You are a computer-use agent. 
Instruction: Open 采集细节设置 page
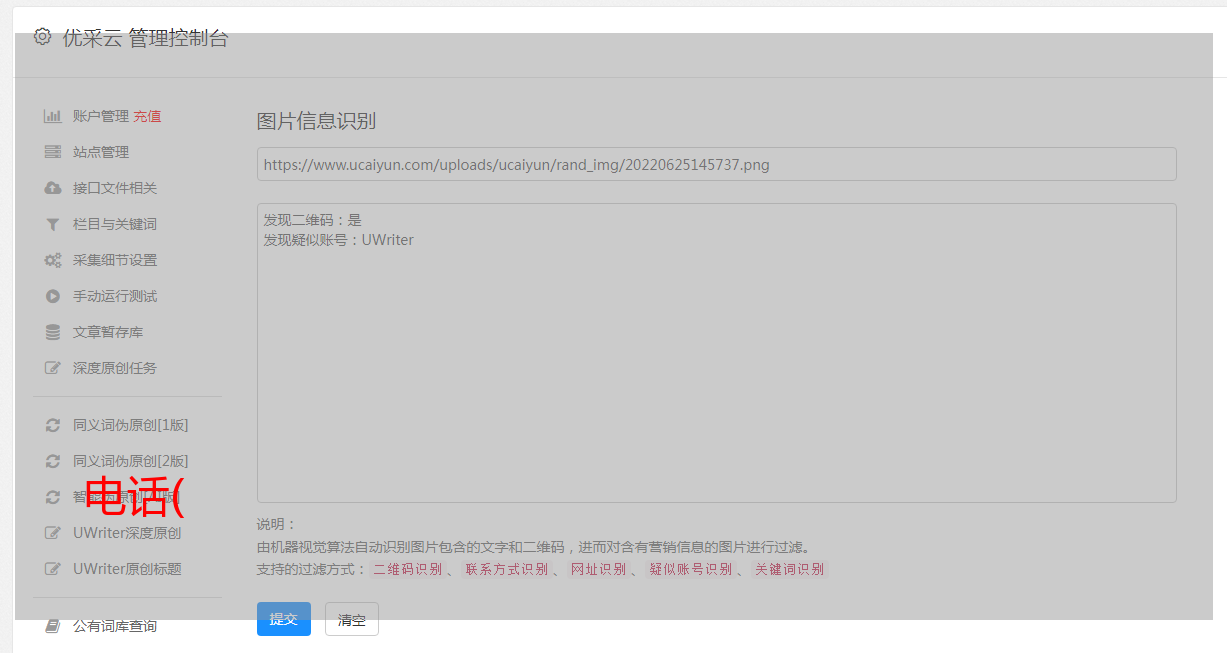pos(115,260)
